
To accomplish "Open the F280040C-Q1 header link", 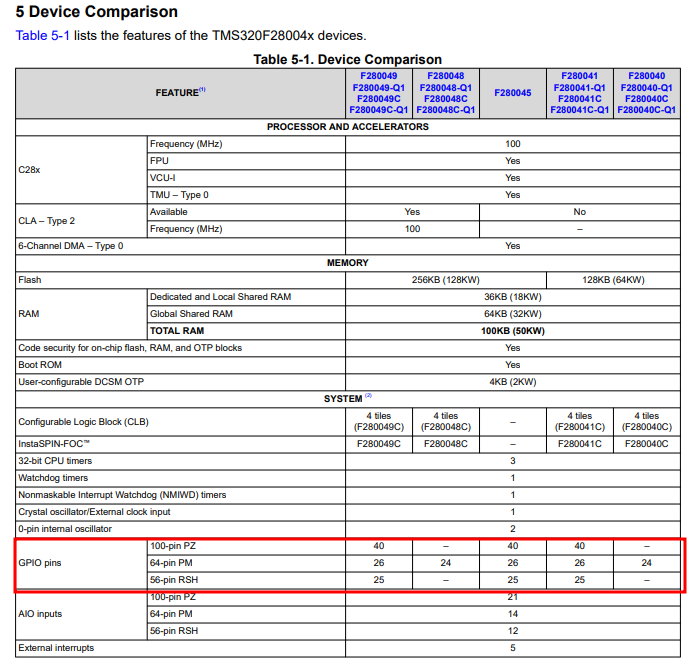I will [646, 110].
